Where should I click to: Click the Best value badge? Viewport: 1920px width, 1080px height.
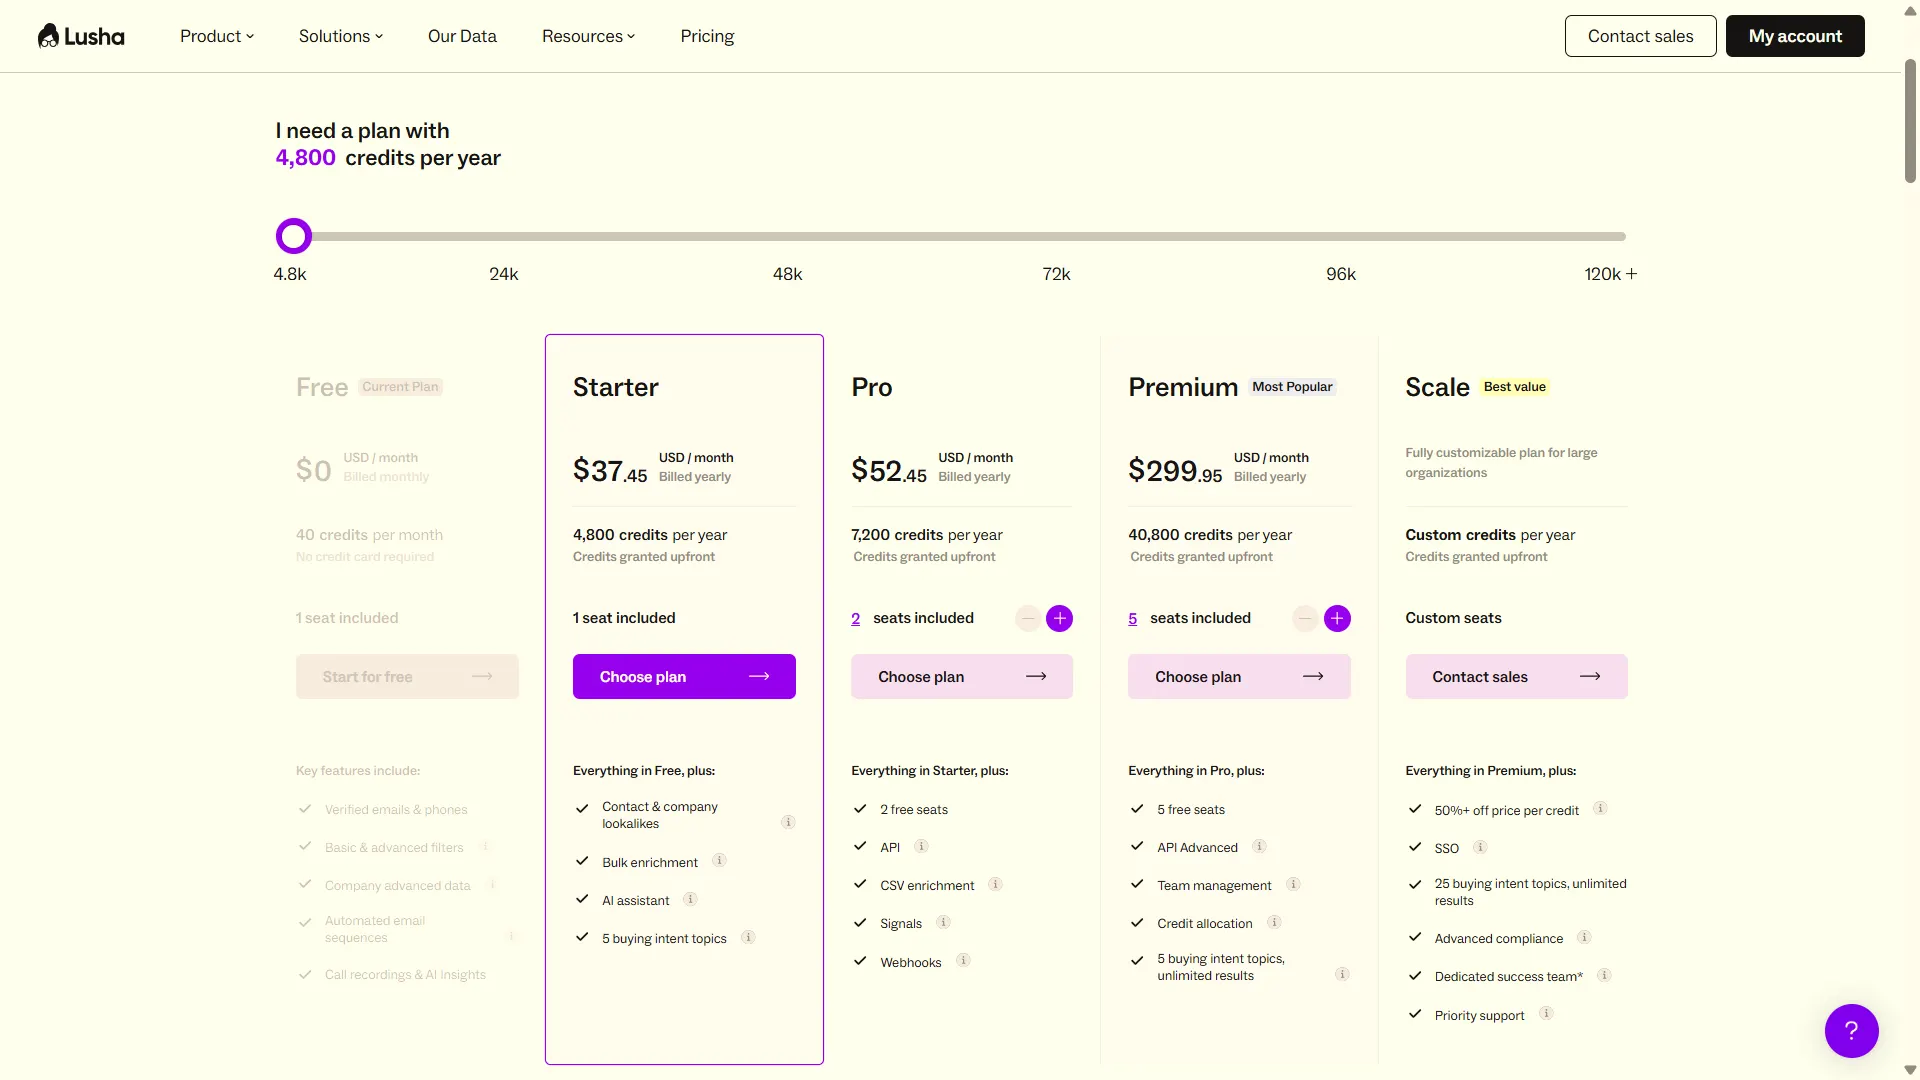(1514, 387)
